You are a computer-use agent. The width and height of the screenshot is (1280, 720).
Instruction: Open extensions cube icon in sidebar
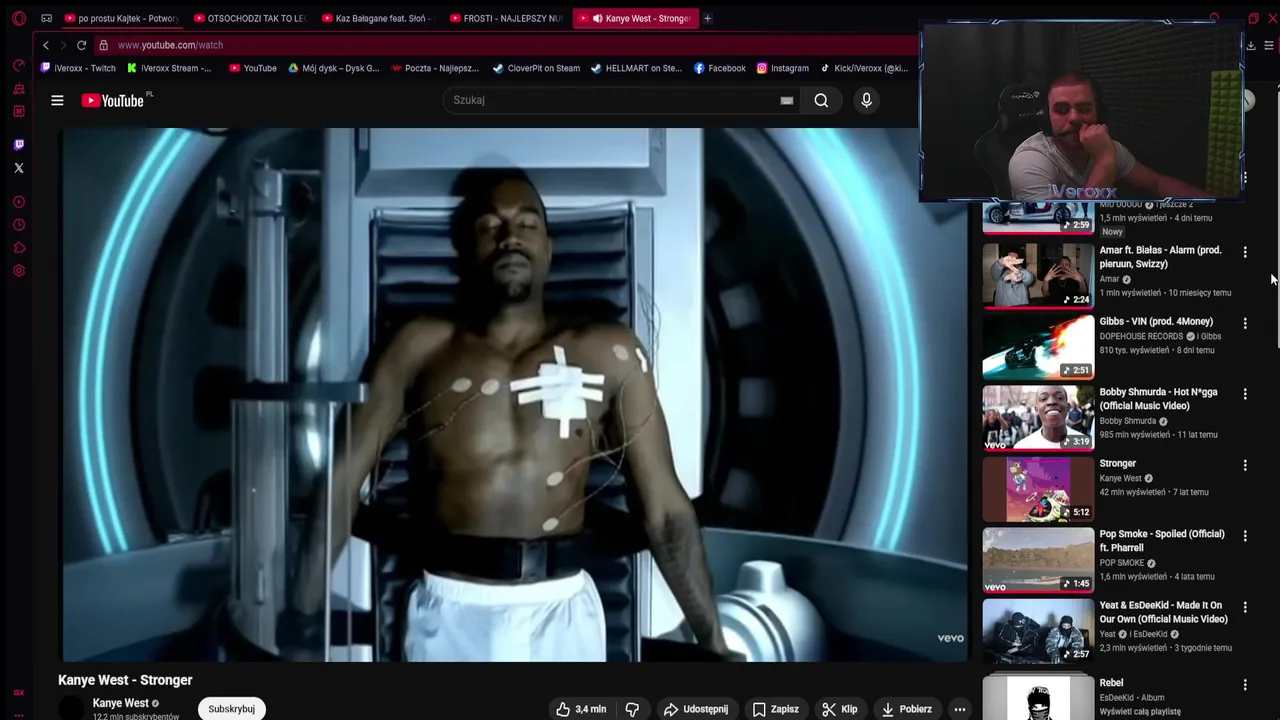click(x=18, y=248)
